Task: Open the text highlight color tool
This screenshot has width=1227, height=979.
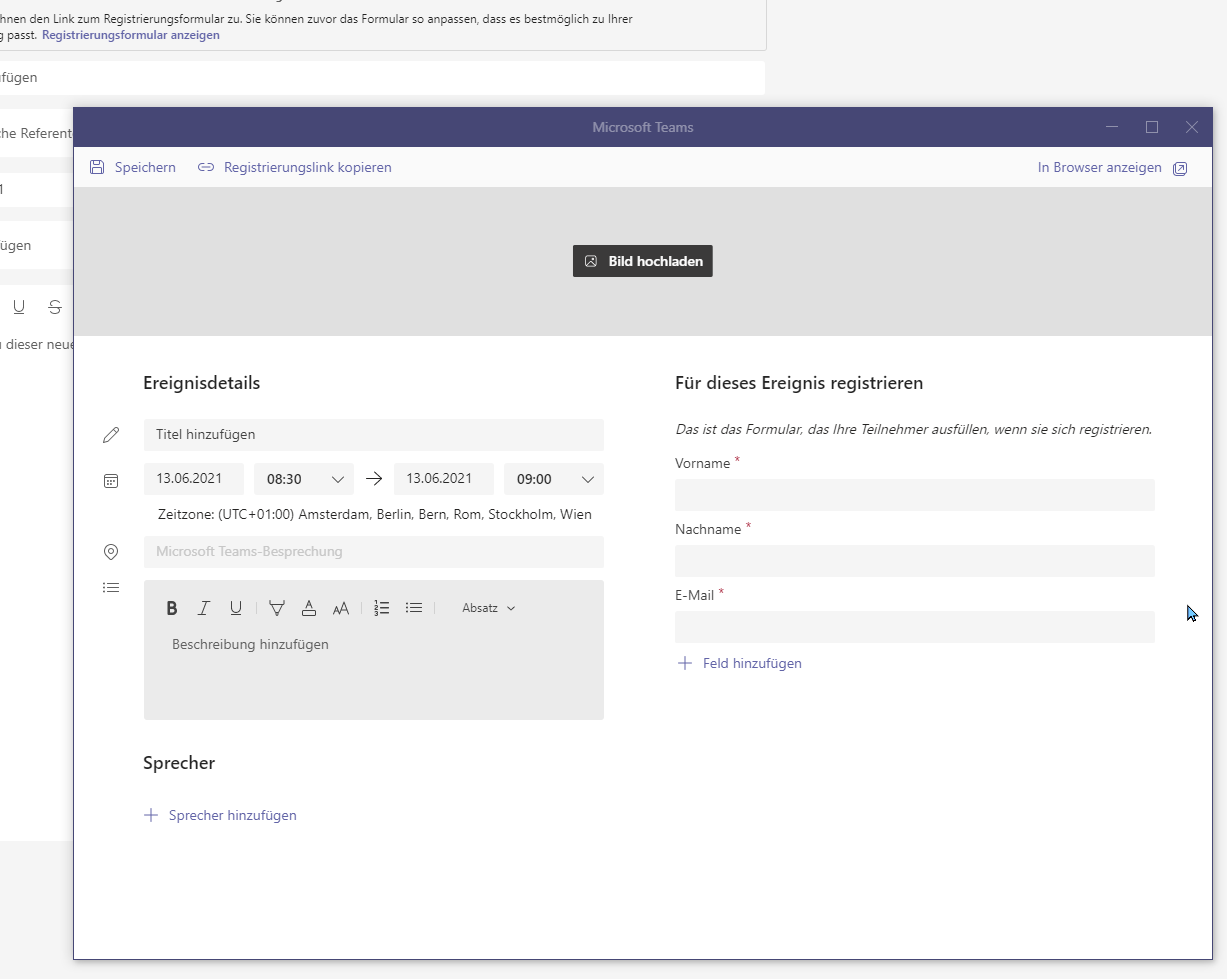Action: pyautogui.click(x=277, y=608)
